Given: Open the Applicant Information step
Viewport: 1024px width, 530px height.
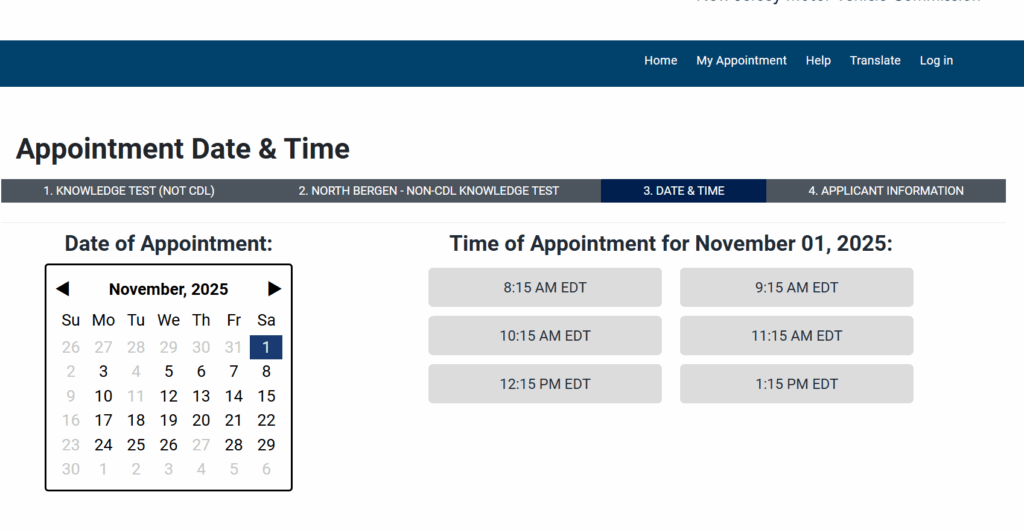Looking at the screenshot, I should click(886, 191).
